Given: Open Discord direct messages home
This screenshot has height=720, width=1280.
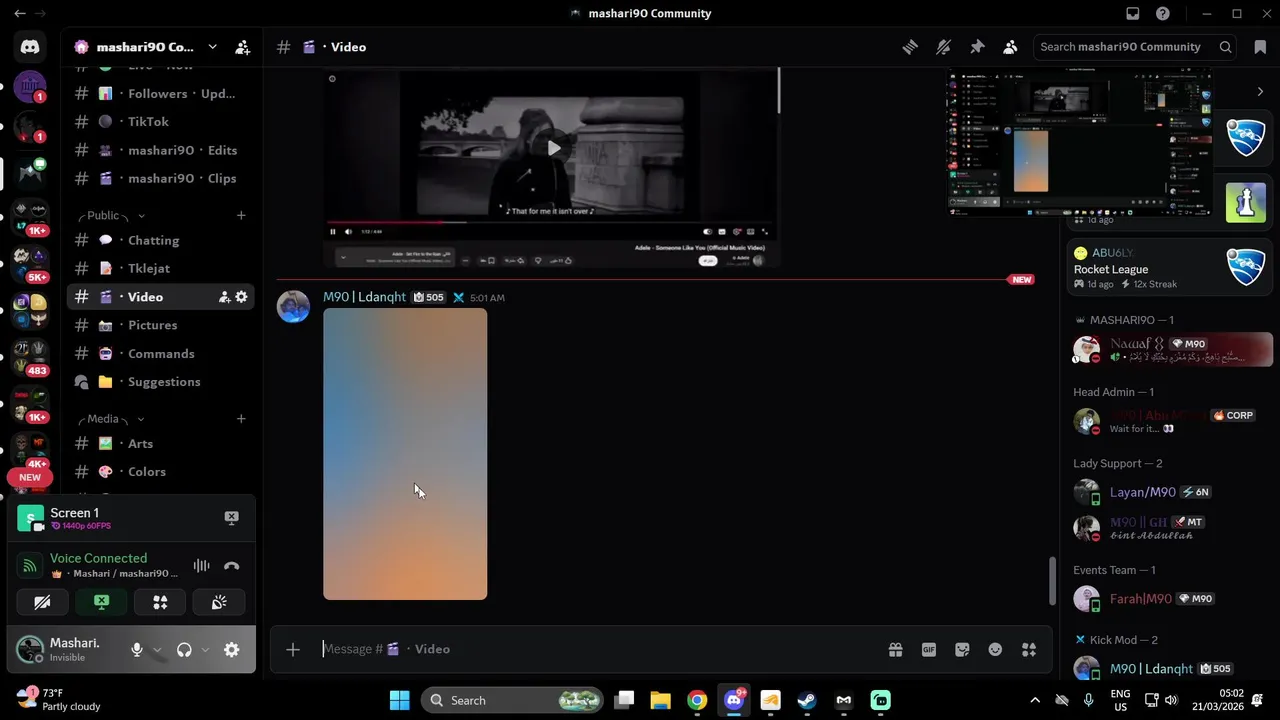Looking at the screenshot, I should 30,46.
